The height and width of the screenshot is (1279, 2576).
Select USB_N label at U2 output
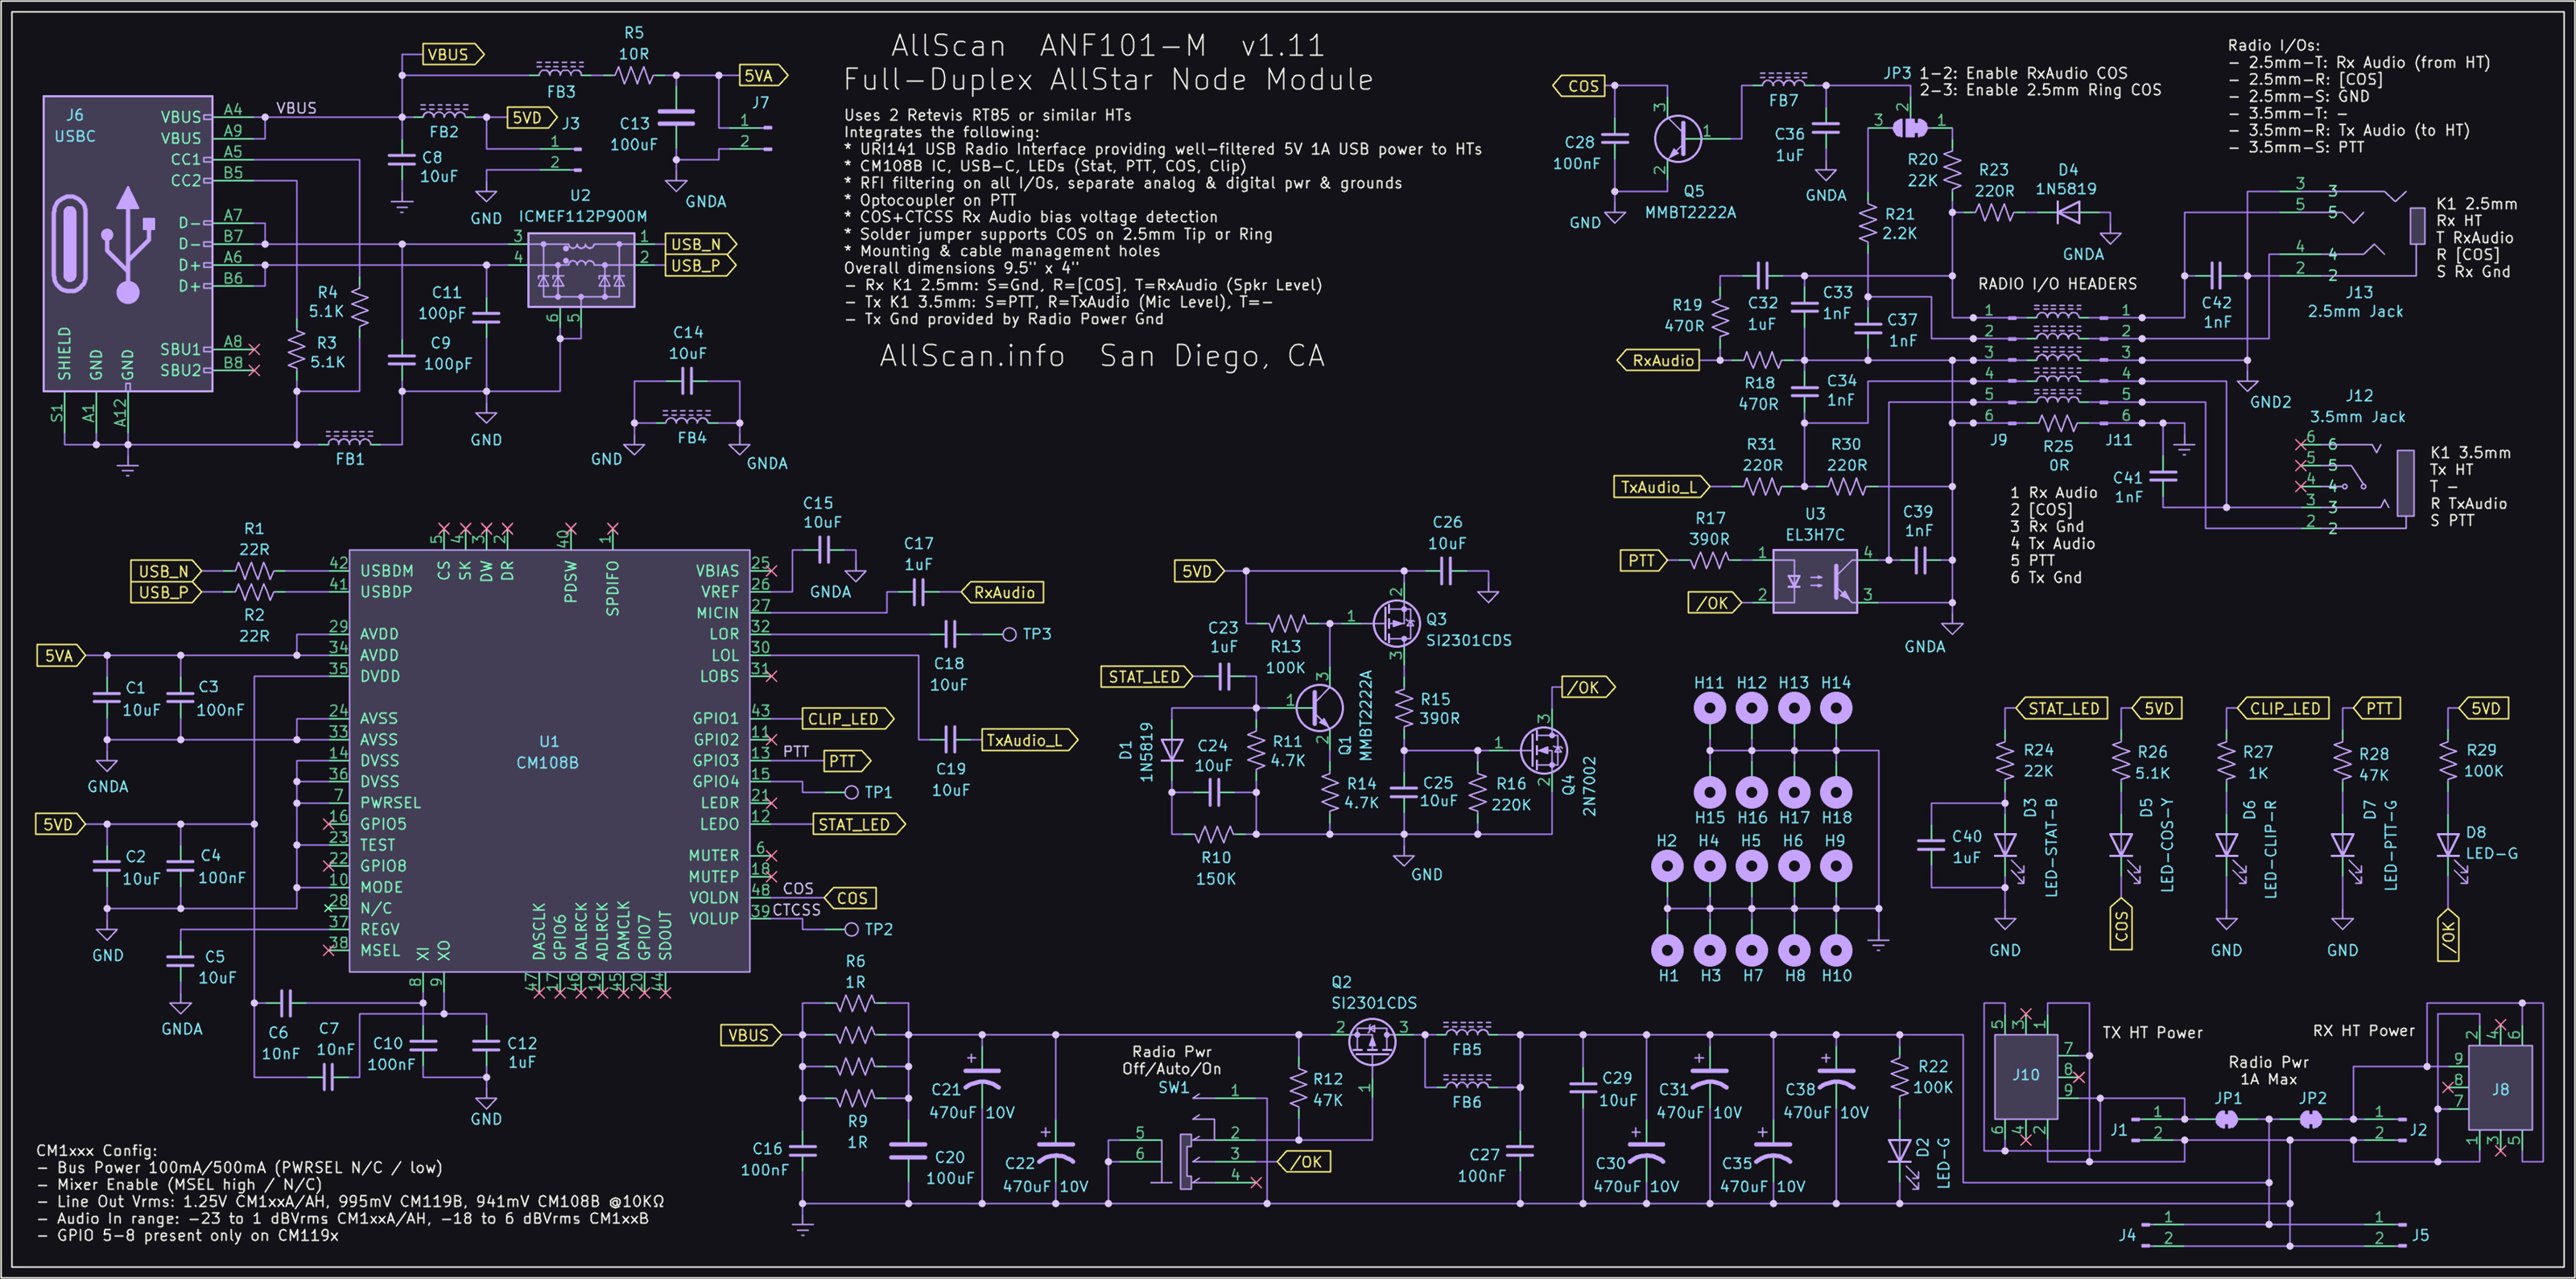click(x=700, y=244)
